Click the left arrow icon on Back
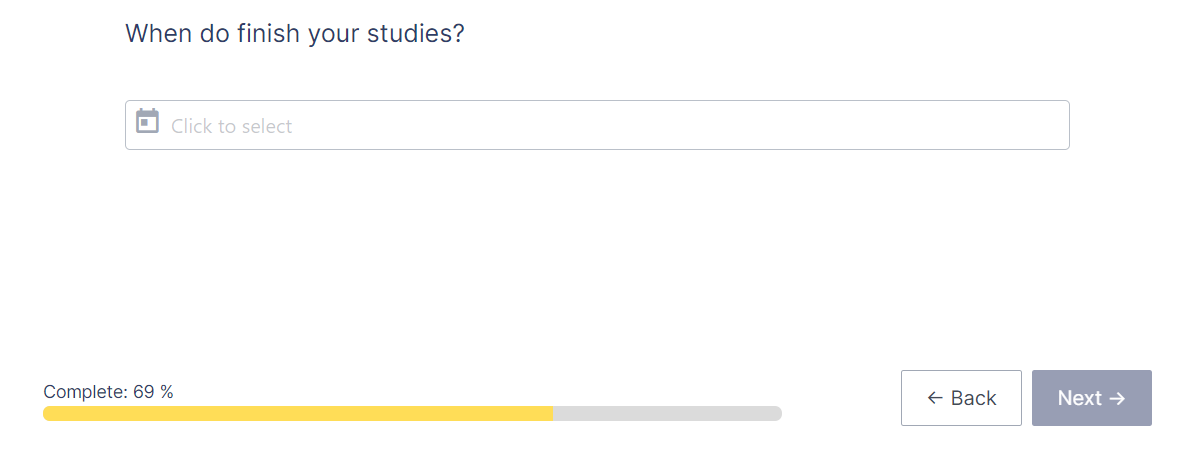1191x462 pixels. point(935,398)
